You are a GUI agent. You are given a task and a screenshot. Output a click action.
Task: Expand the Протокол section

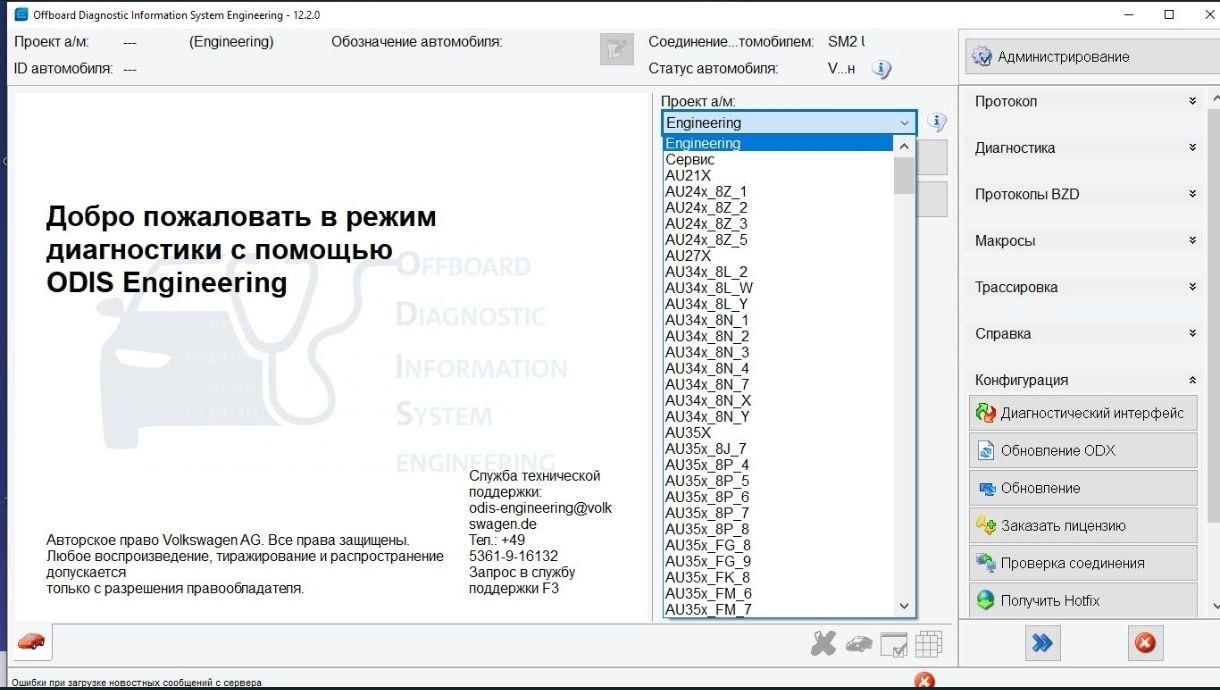pyautogui.click(x=1084, y=102)
